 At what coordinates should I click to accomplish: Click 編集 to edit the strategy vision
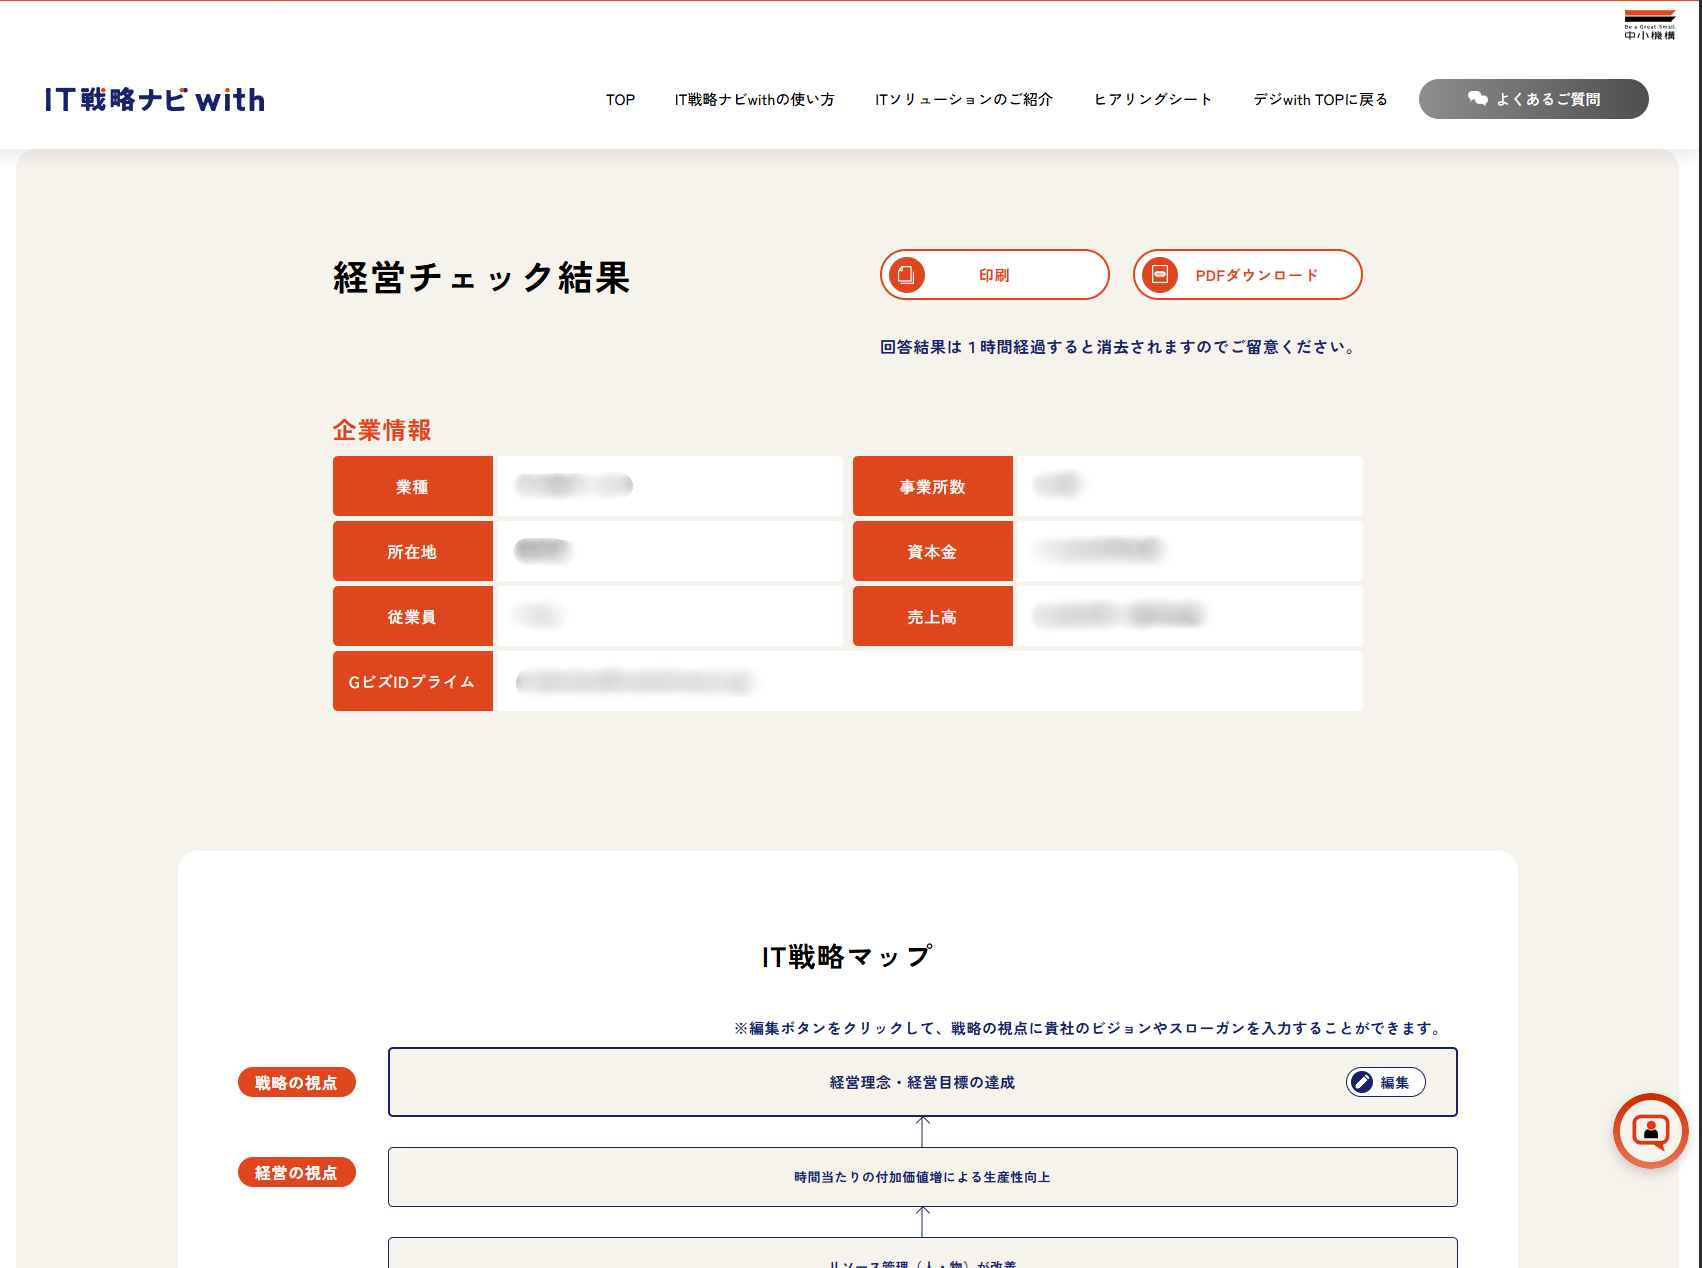(1394, 1082)
